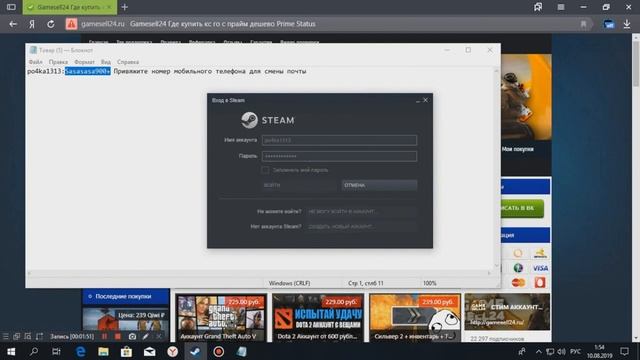Open the Yandex Browser main menu

click(561, 7)
